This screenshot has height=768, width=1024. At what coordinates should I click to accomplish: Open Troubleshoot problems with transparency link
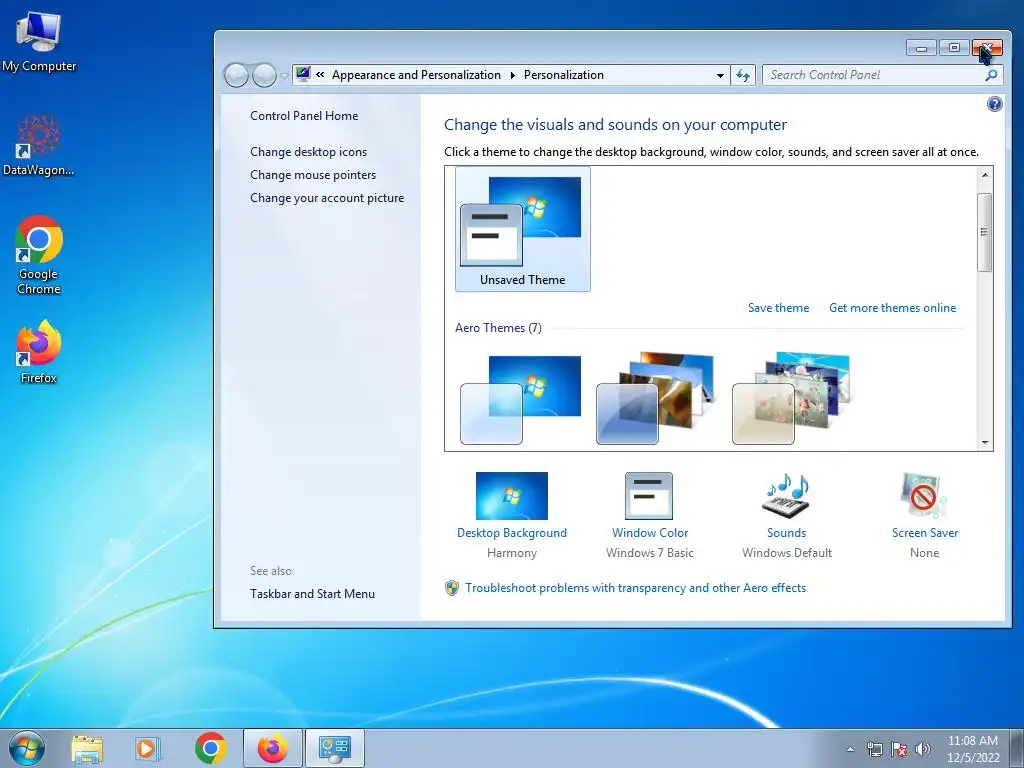pyautogui.click(x=635, y=588)
